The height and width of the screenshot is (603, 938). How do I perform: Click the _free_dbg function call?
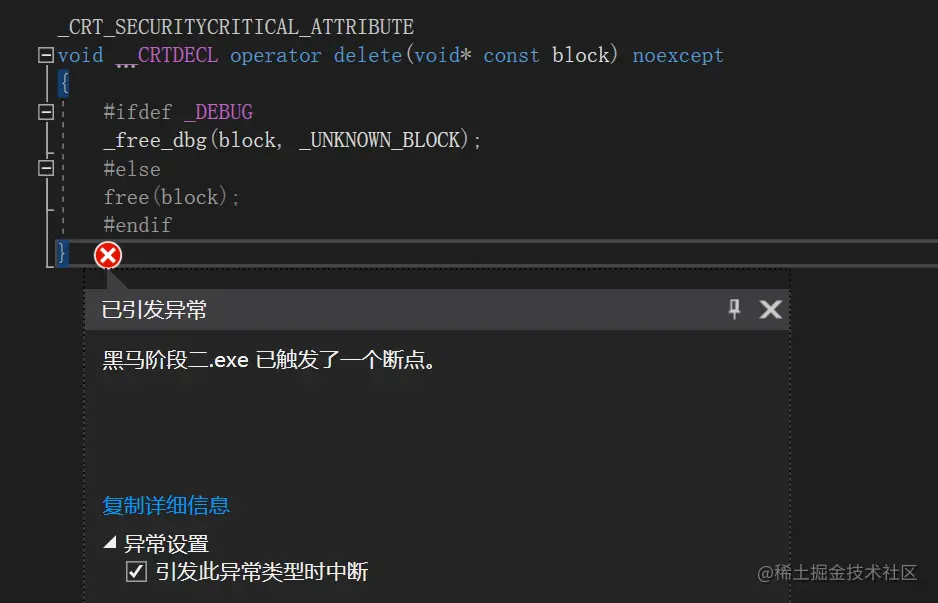click(x=155, y=141)
